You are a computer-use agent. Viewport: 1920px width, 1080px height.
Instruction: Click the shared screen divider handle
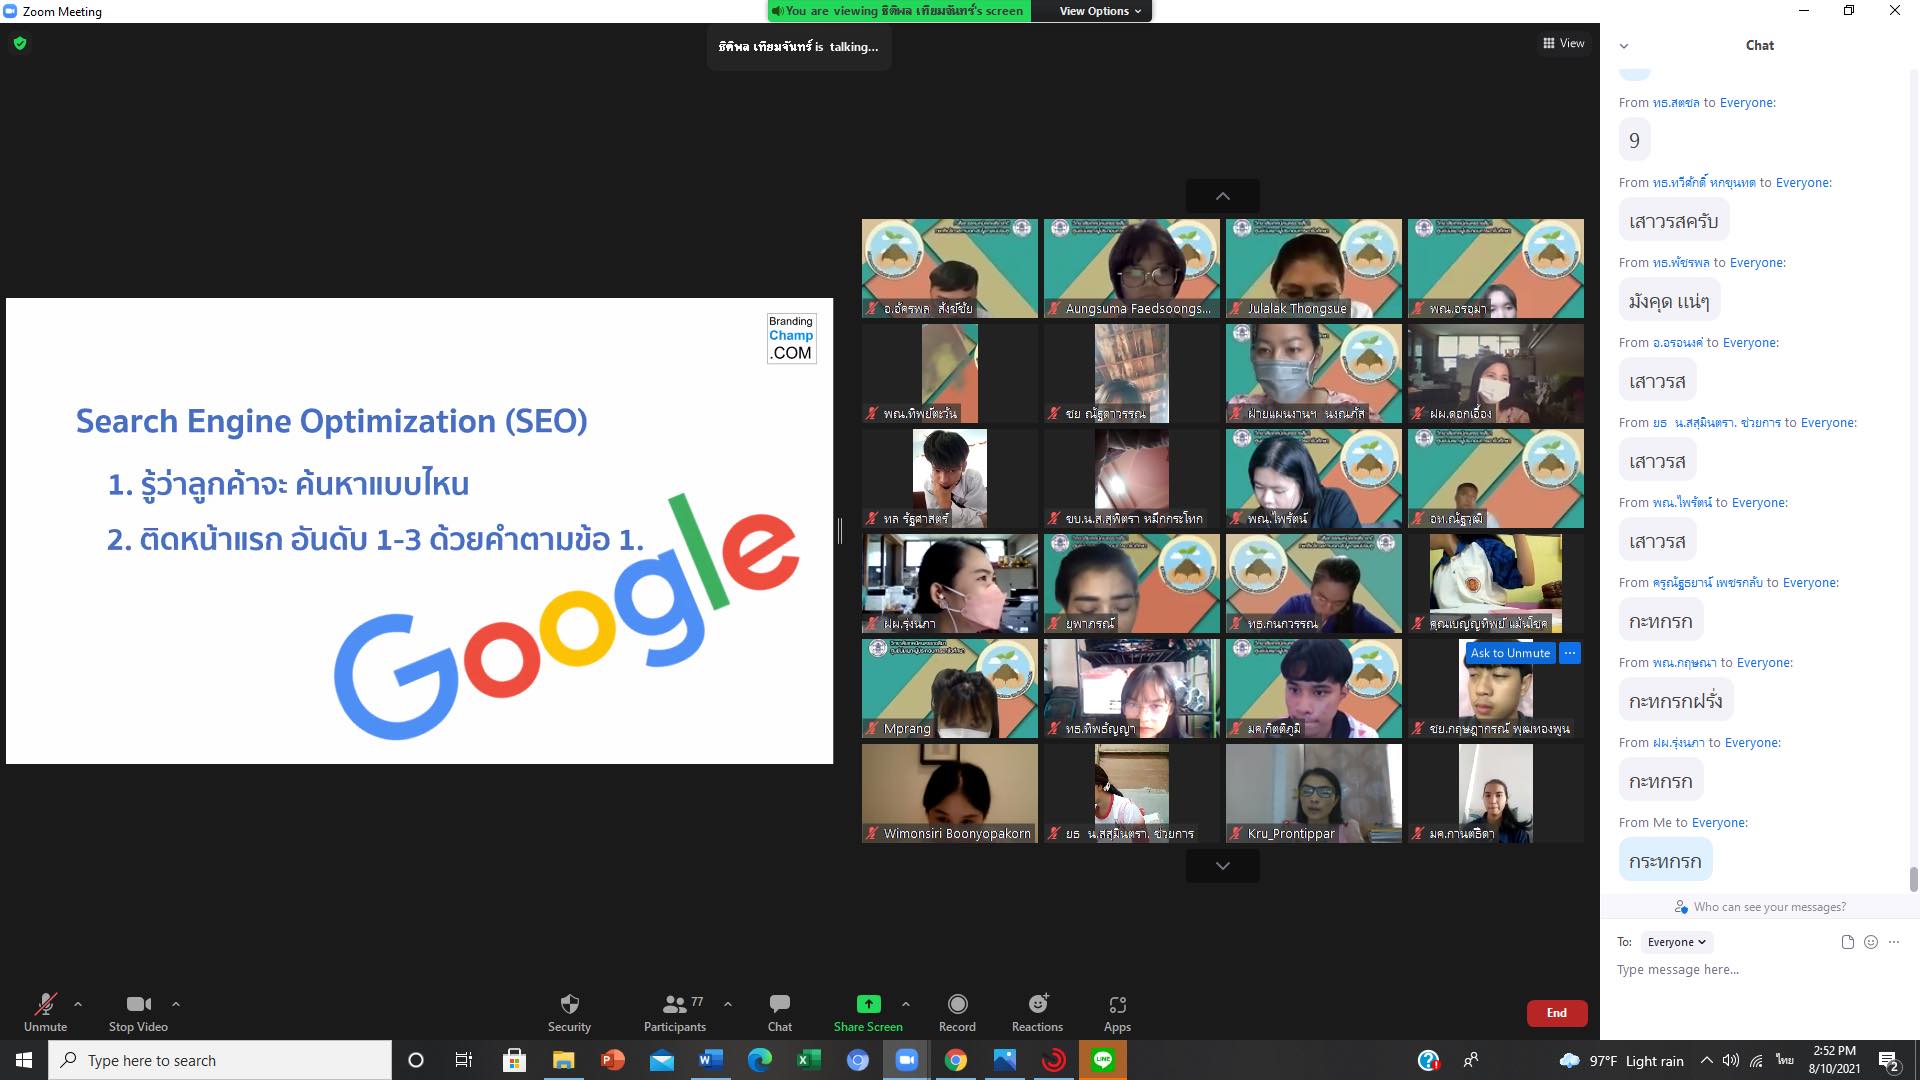coord(840,531)
